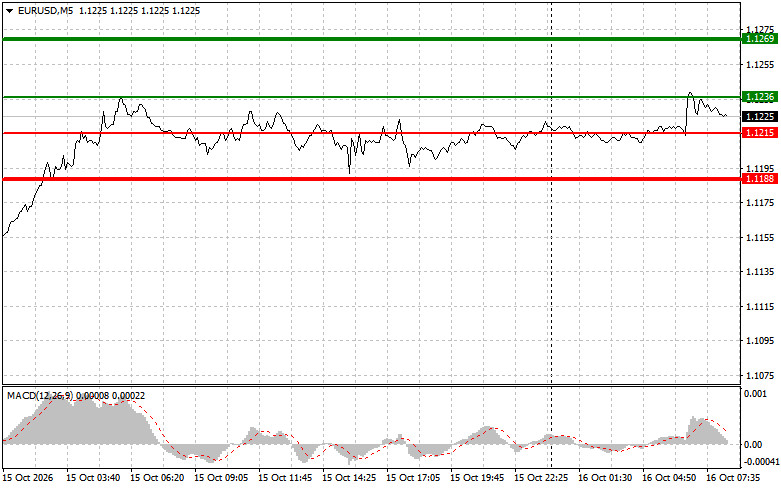Click the 15 Oct 2026 date label
781x489 pixels.
point(28,478)
